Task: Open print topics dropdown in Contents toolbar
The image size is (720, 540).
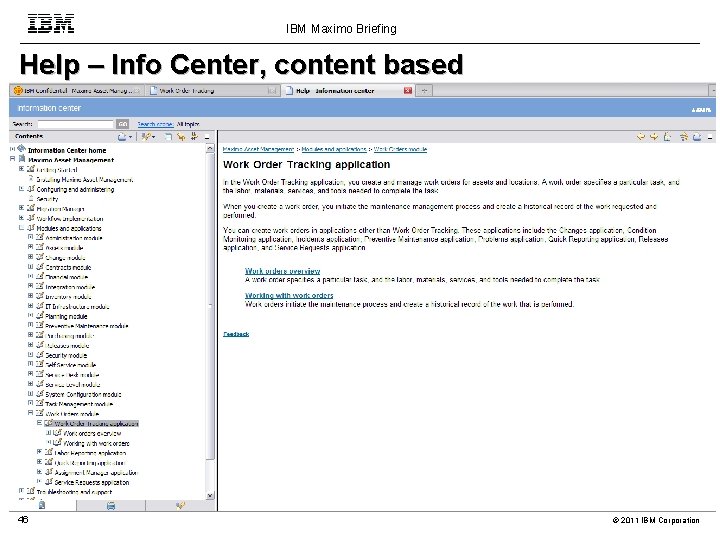Action: (125, 136)
